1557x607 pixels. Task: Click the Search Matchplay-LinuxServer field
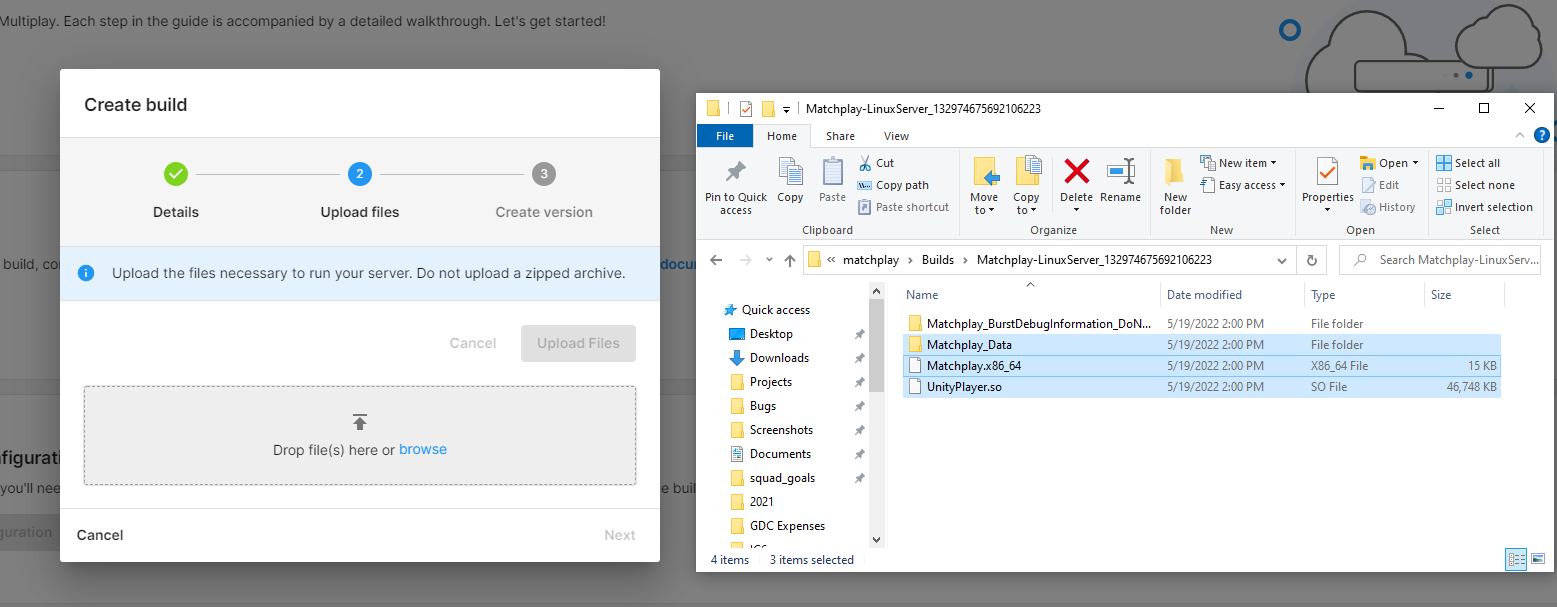click(x=1450, y=260)
